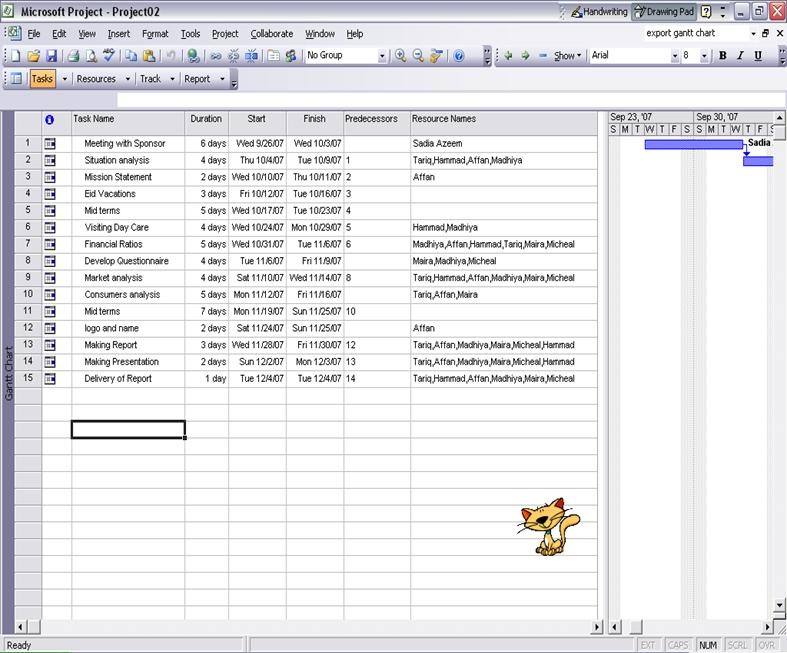Toggle Italic formatting
Viewport: 787px width, 653px height.
click(x=740, y=56)
